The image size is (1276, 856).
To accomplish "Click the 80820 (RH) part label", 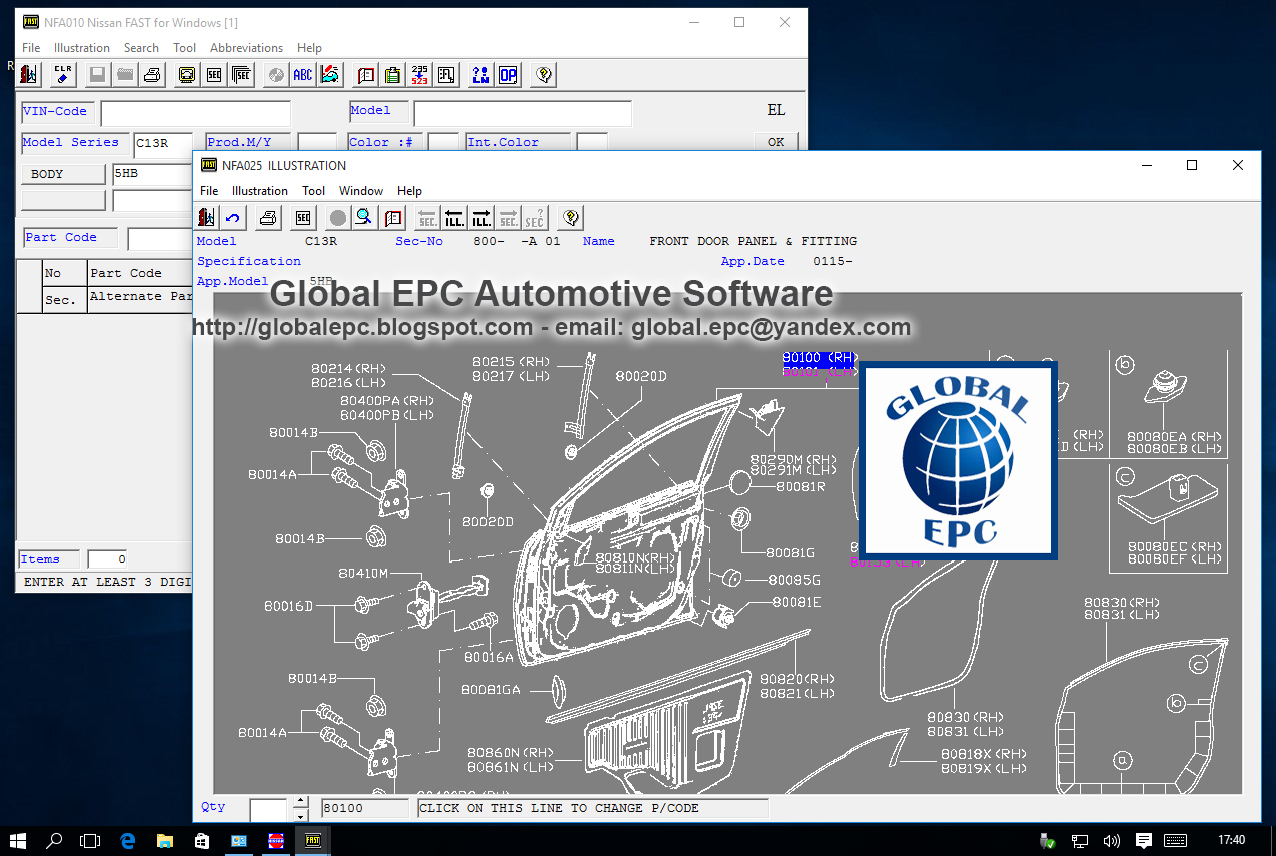I will coord(798,680).
